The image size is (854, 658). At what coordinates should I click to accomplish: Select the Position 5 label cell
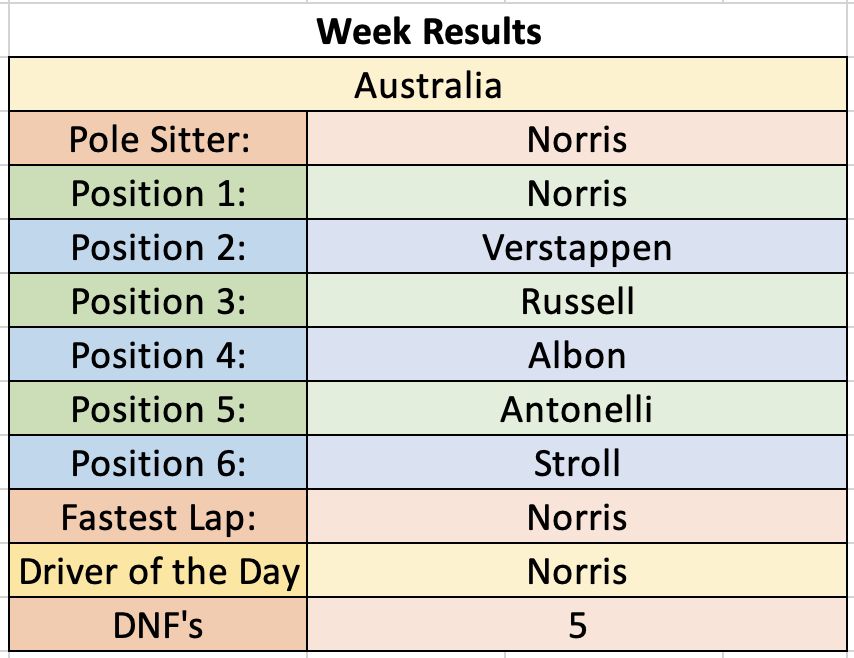pos(158,408)
